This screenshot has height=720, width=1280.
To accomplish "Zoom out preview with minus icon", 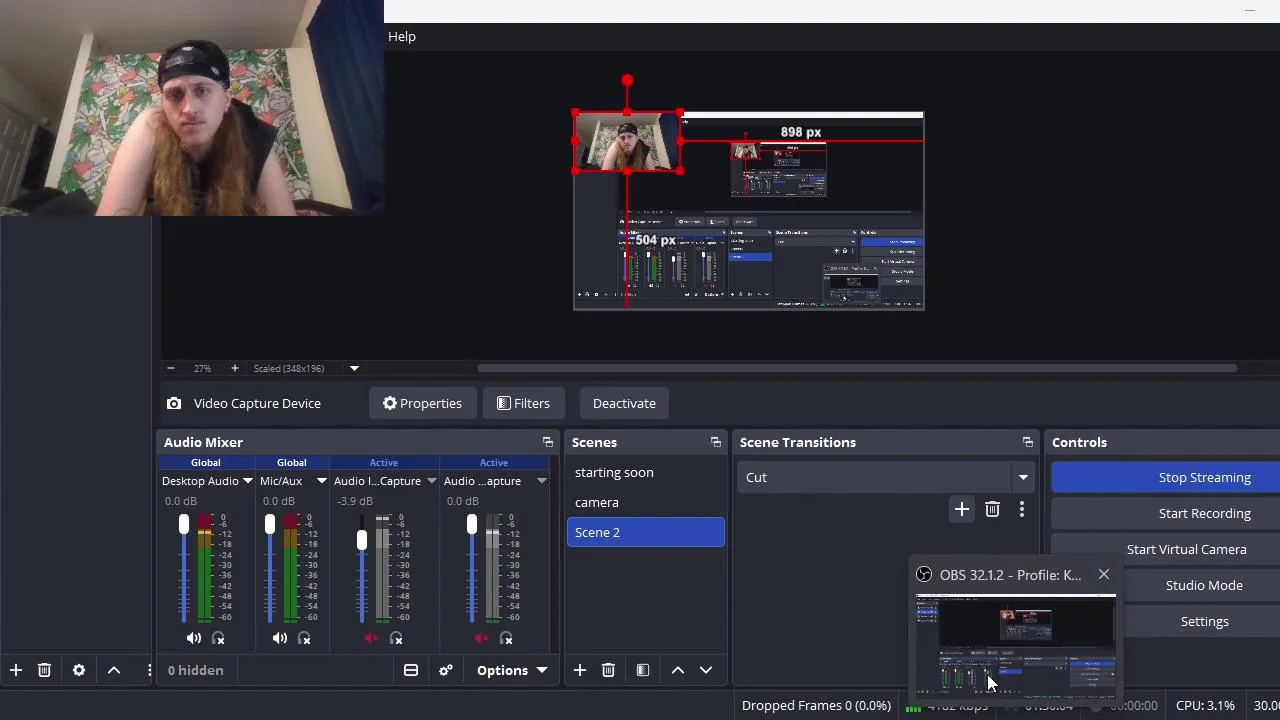I will coord(171,368).
